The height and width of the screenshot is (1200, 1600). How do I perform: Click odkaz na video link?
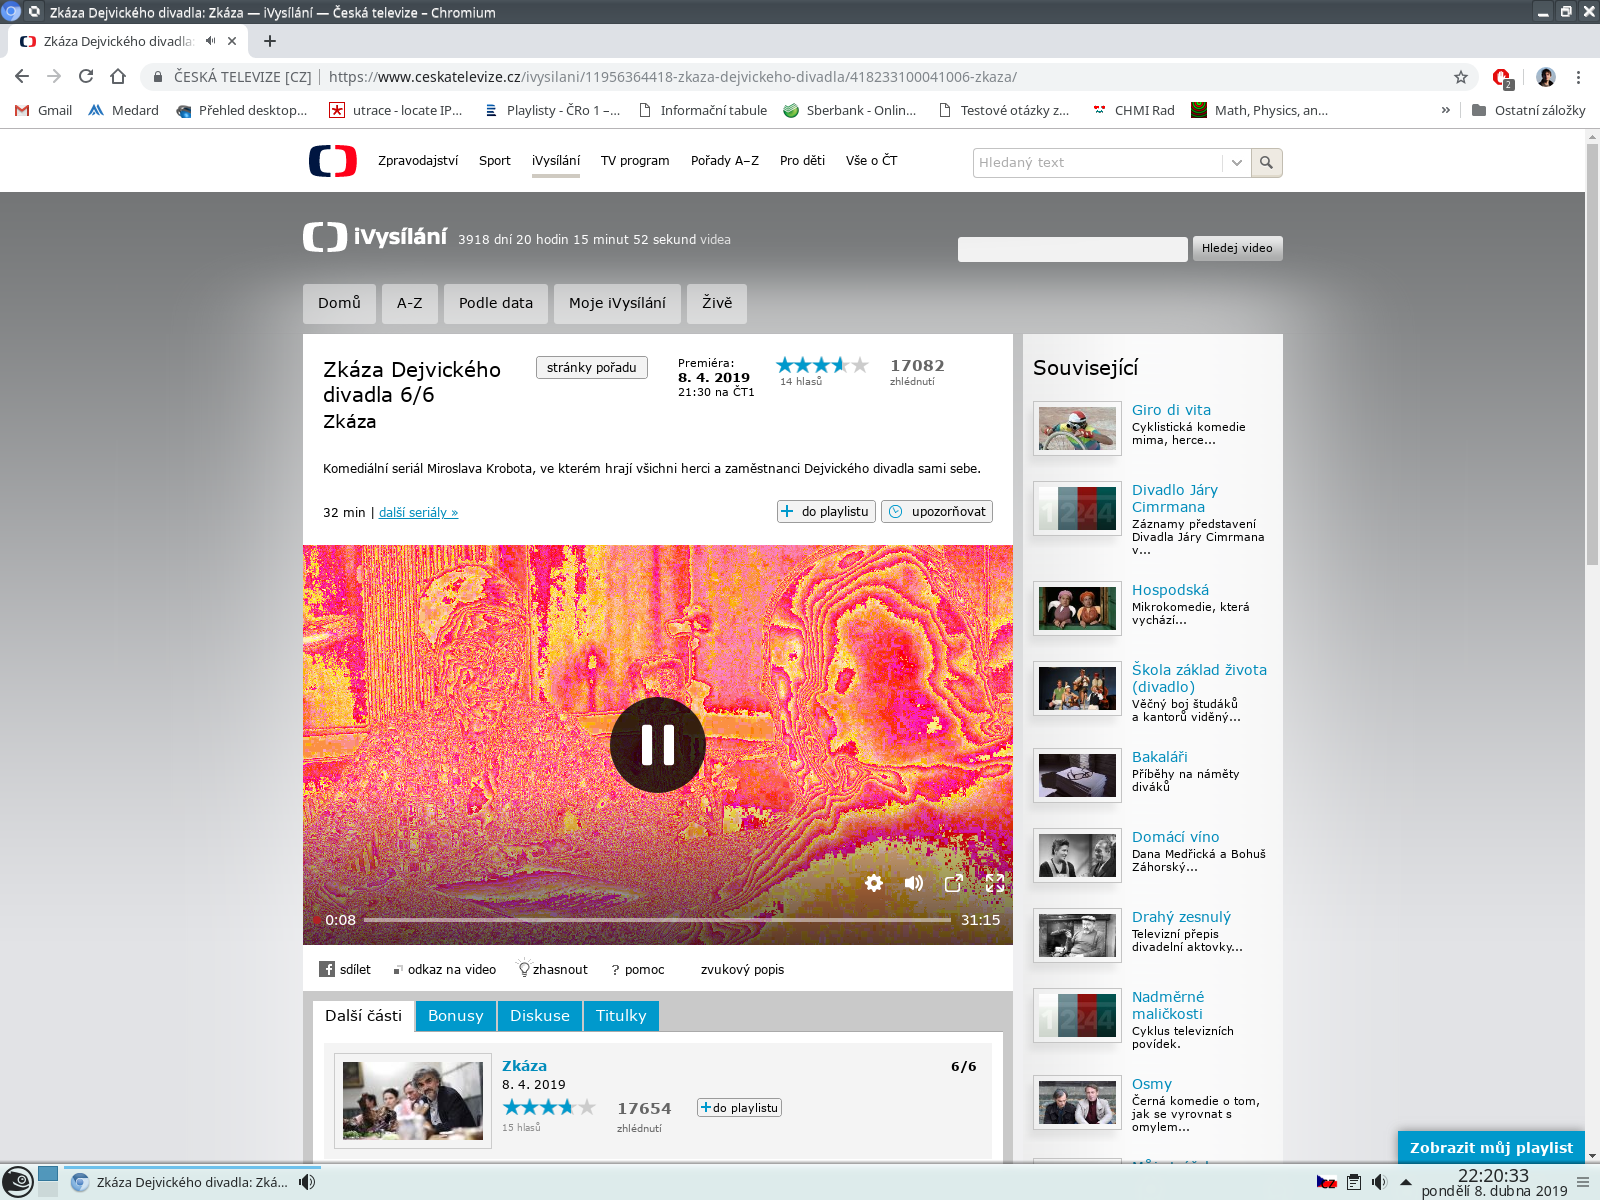click(x=445, y=969)
